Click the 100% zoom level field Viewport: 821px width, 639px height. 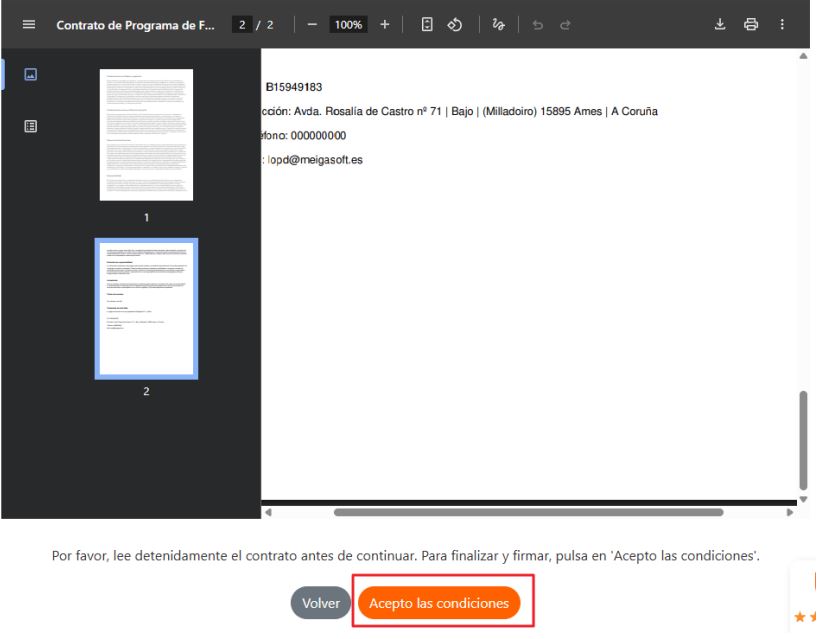click(x=348, y=24)
